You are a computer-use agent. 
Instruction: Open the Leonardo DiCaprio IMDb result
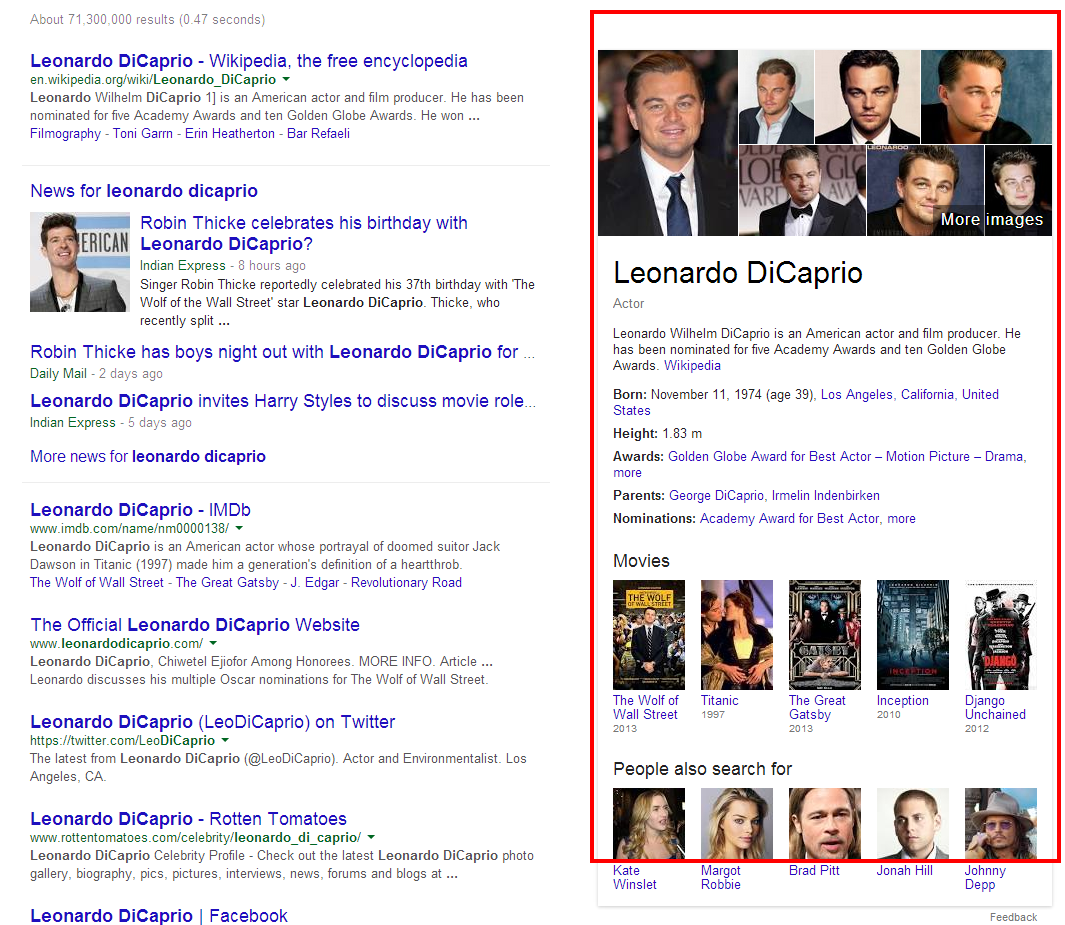click(x=141, y=510)
